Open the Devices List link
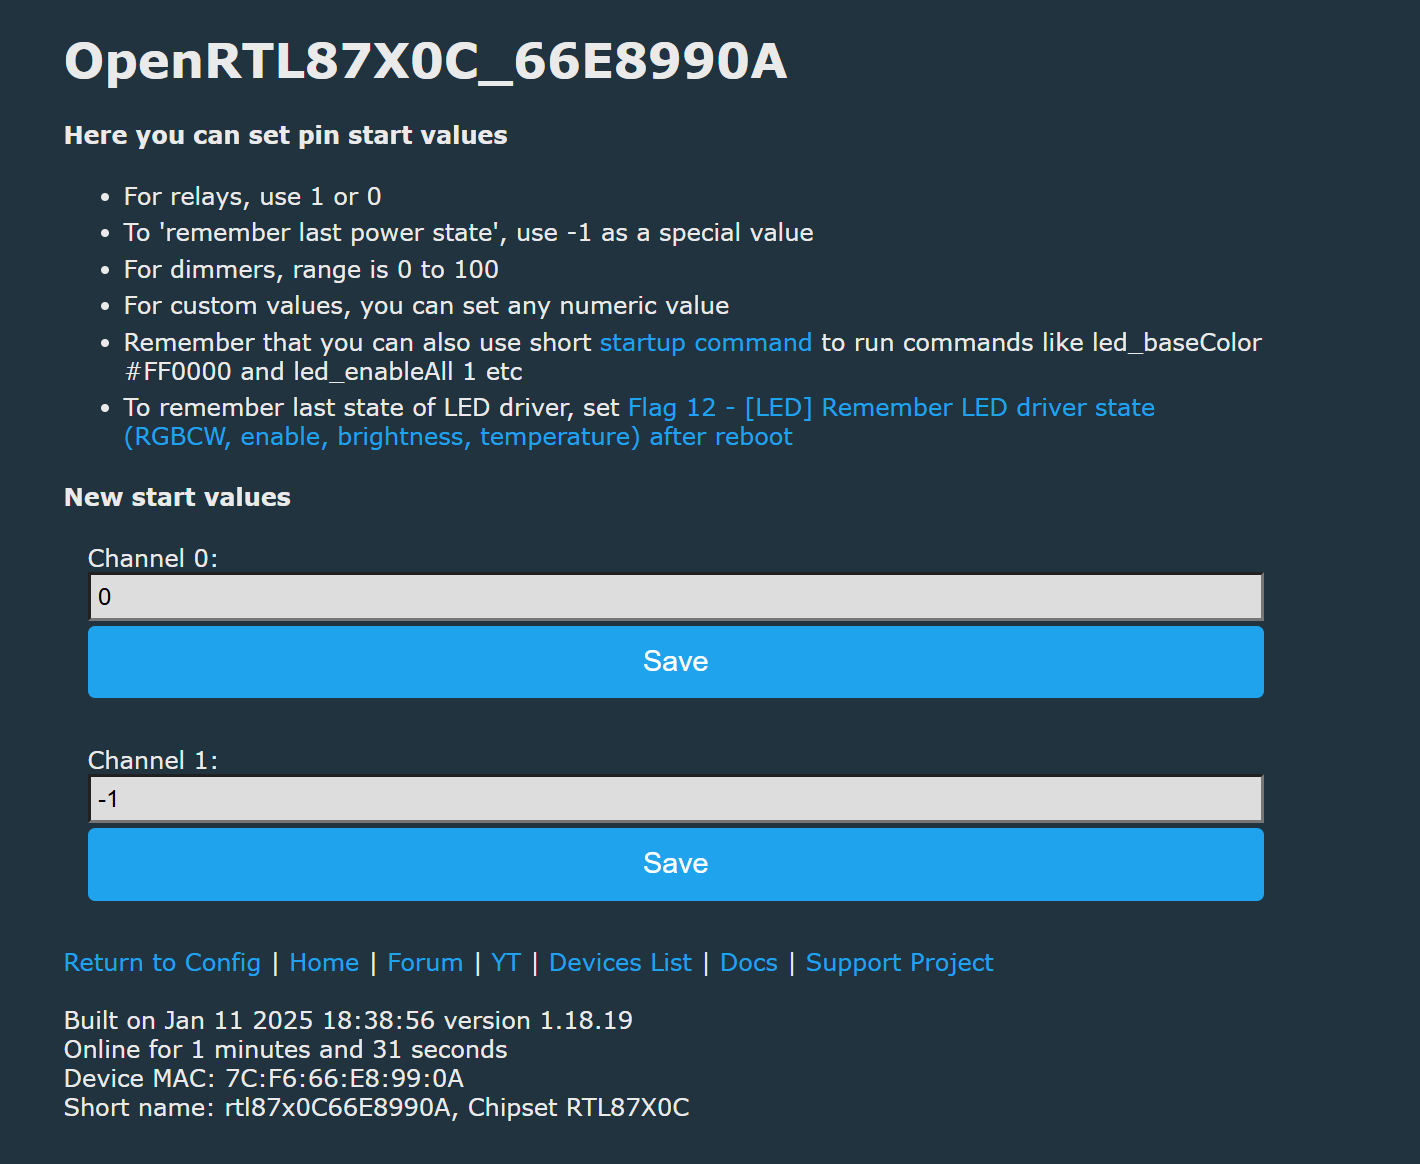 (x=620, y=963)
